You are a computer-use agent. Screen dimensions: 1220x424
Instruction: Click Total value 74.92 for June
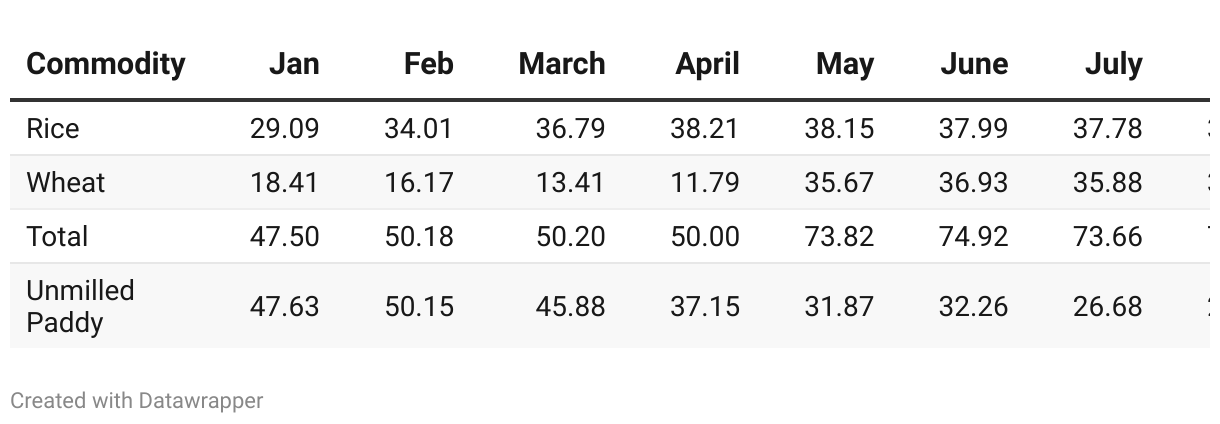974,237
